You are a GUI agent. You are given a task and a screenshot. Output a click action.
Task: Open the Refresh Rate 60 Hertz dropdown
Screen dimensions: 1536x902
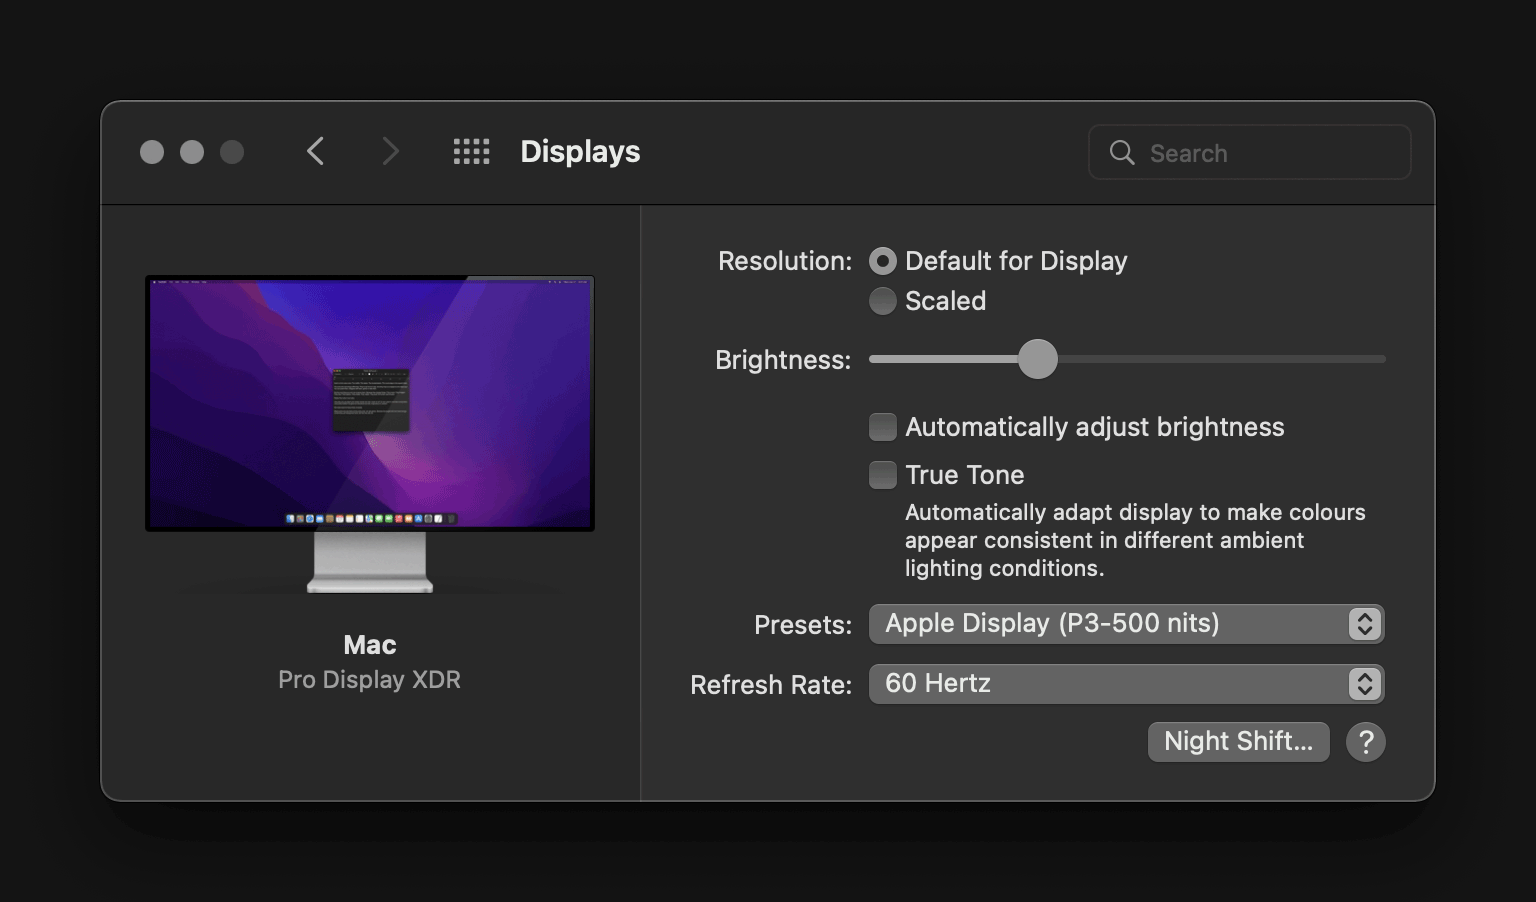tap(1127, 684)
